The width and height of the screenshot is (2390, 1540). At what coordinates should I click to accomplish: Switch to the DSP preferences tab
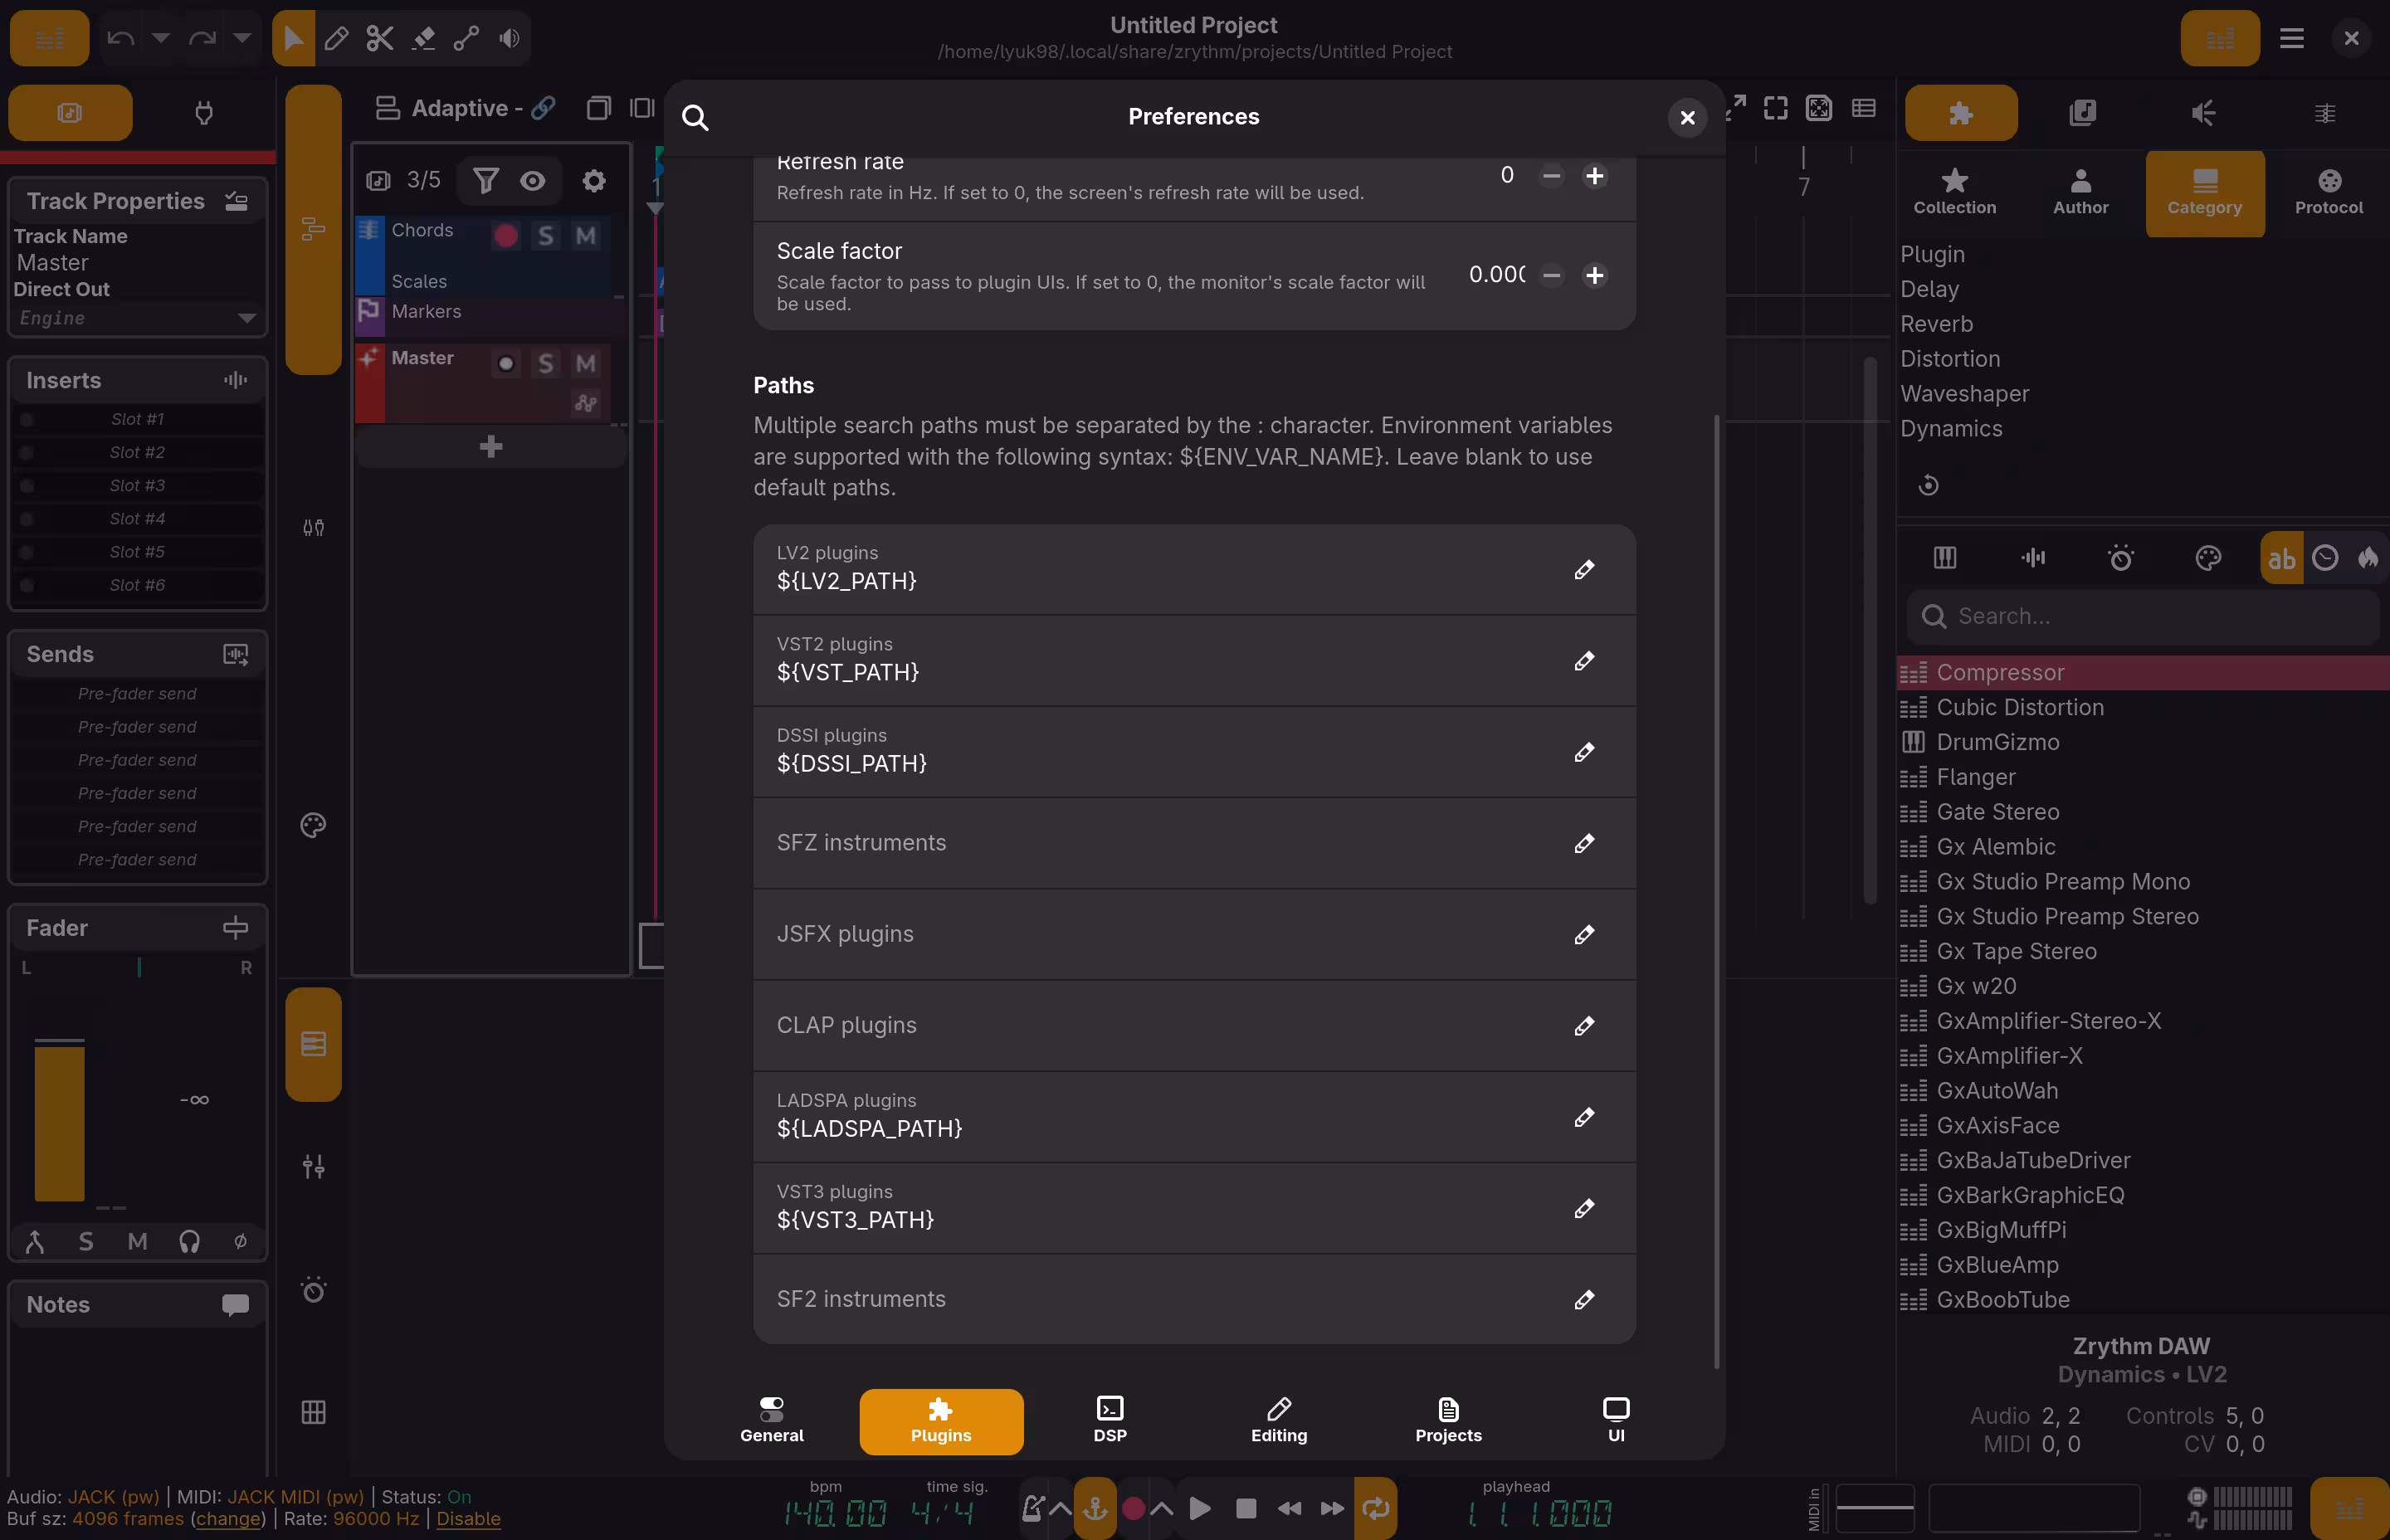click(x=1110, y=1420)
